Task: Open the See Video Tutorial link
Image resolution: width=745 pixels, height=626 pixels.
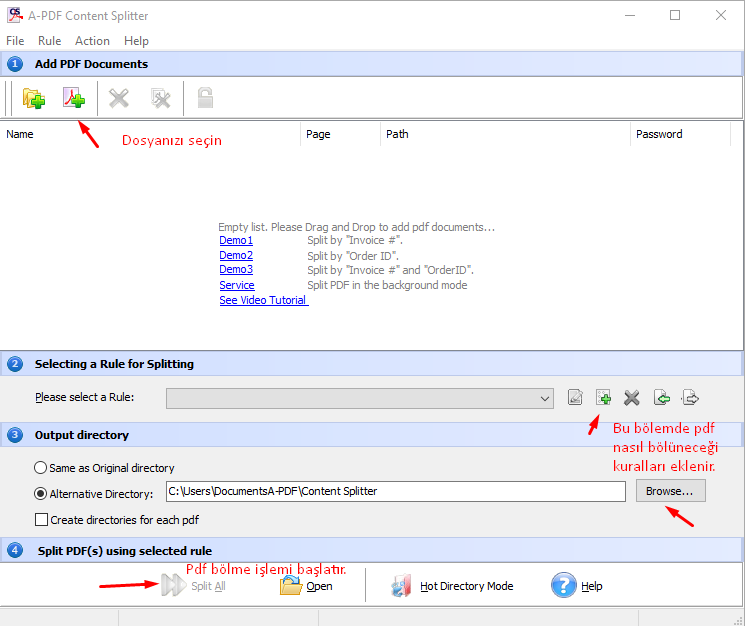Action: pos(264,300)
